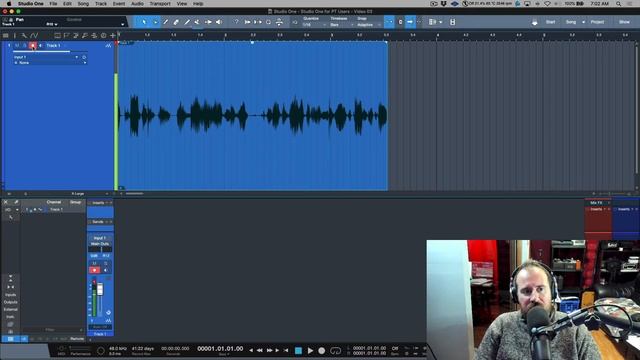Open the Remote tab in the console
Image resolution: width=640 pixels, height=360 pixels.
[77, 339]
